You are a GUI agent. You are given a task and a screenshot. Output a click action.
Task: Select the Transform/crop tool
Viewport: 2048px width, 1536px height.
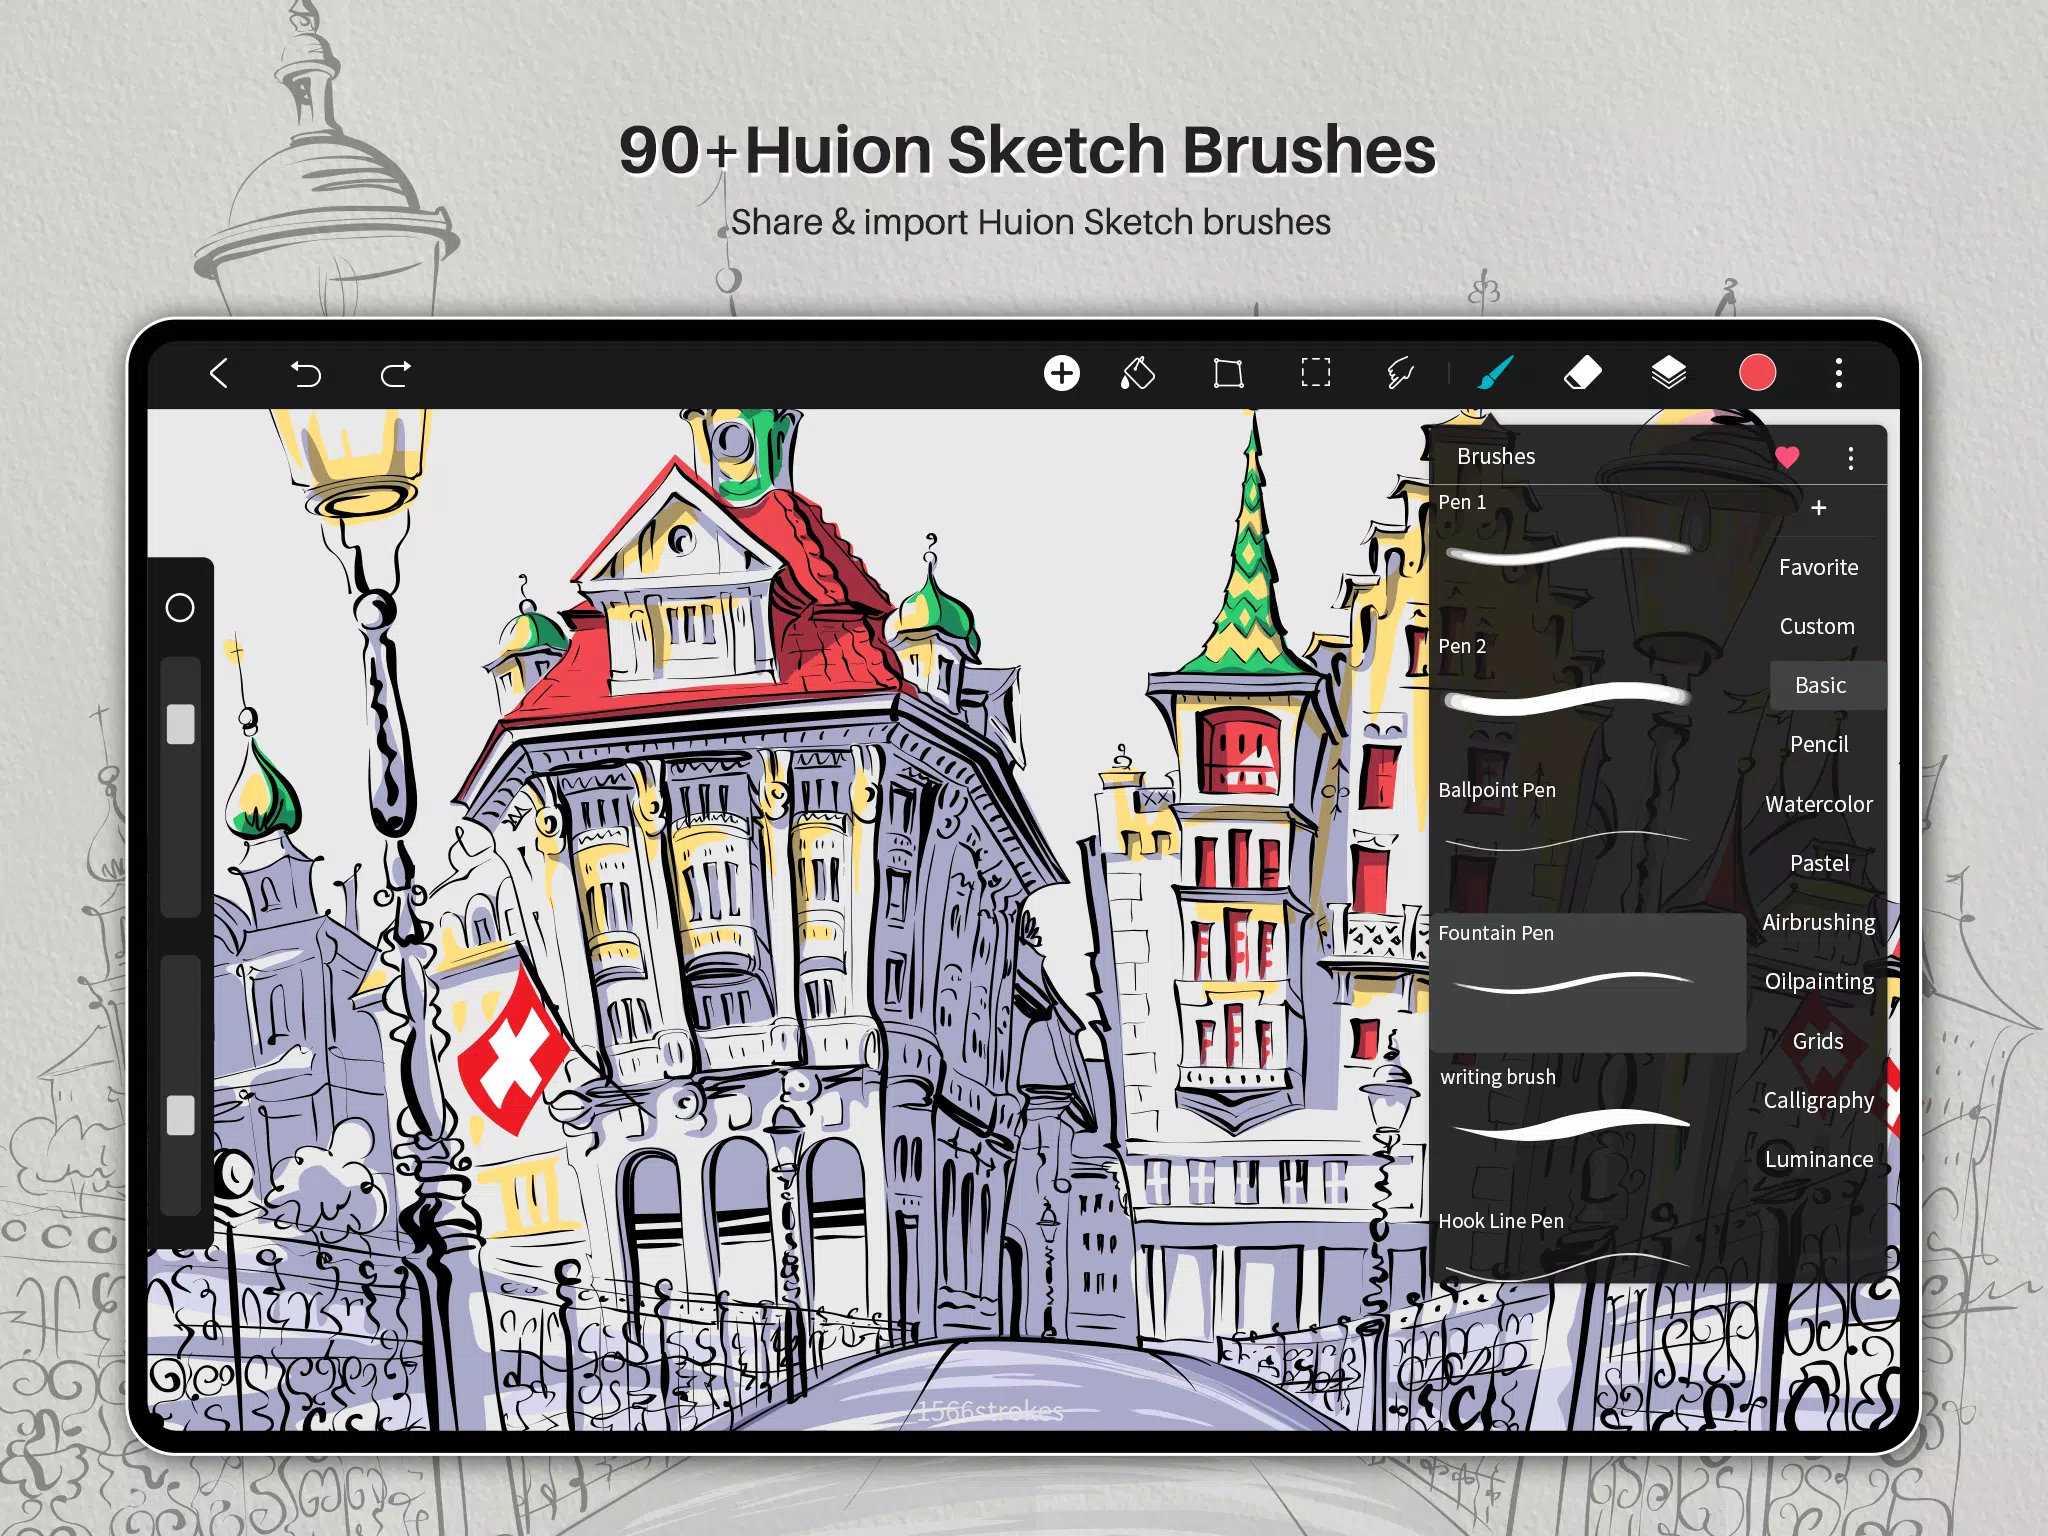[x=1227, y=374]
